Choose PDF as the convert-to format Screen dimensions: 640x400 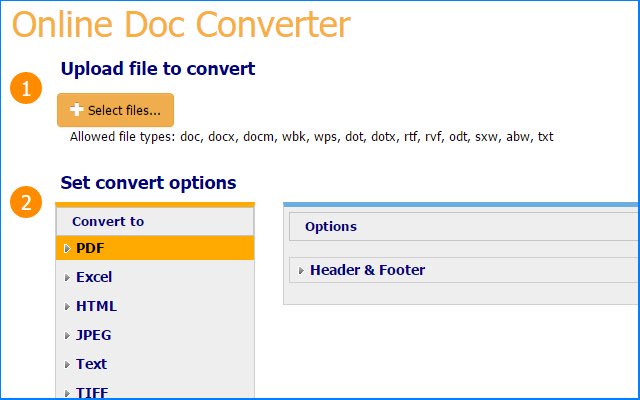click(155, 248)
